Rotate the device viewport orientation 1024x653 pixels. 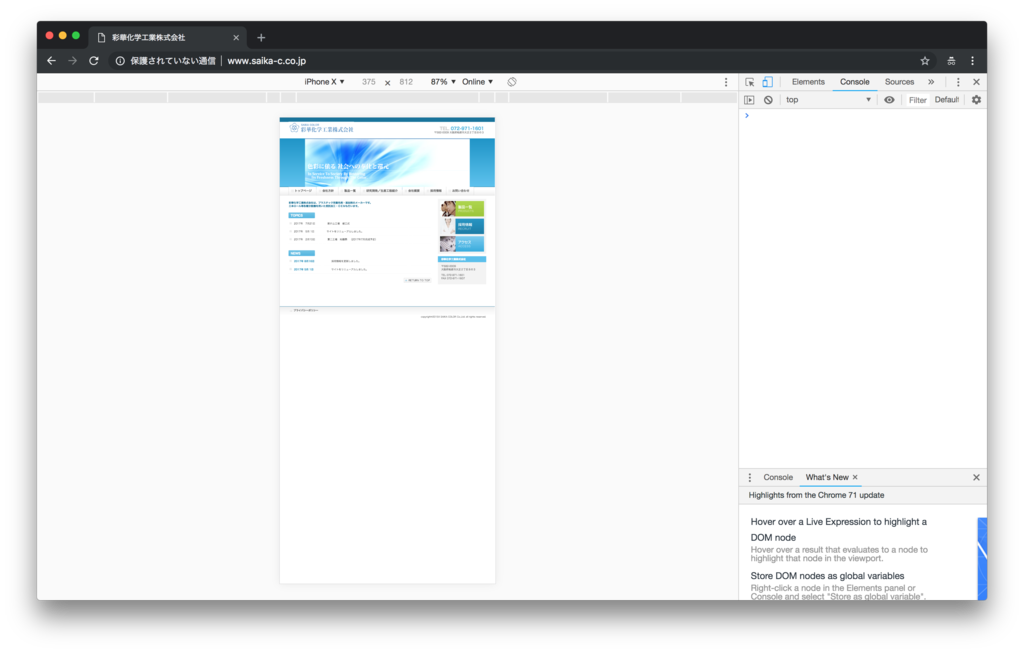click(x=512, y=82)
